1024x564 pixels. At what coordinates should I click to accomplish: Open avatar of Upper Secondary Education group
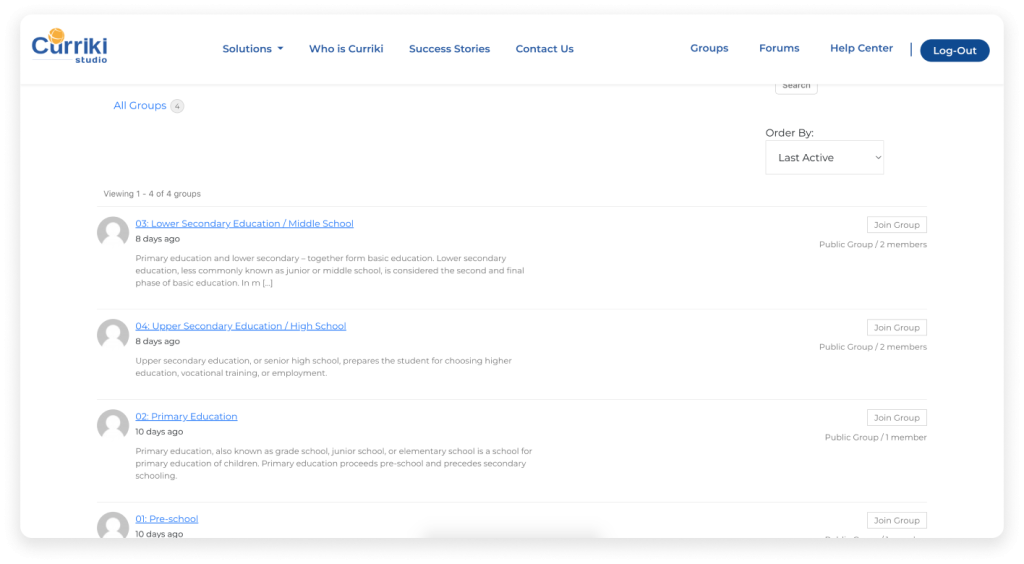tap(113, 334)
